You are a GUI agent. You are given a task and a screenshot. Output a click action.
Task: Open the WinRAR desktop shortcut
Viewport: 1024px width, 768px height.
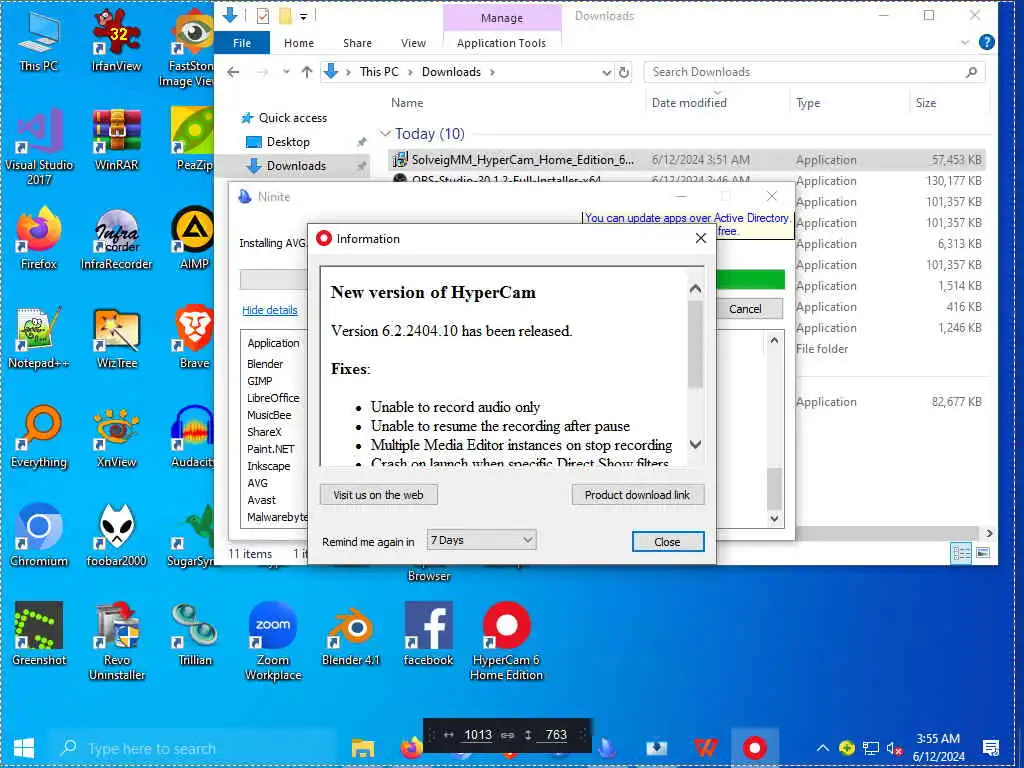[116, 140]
